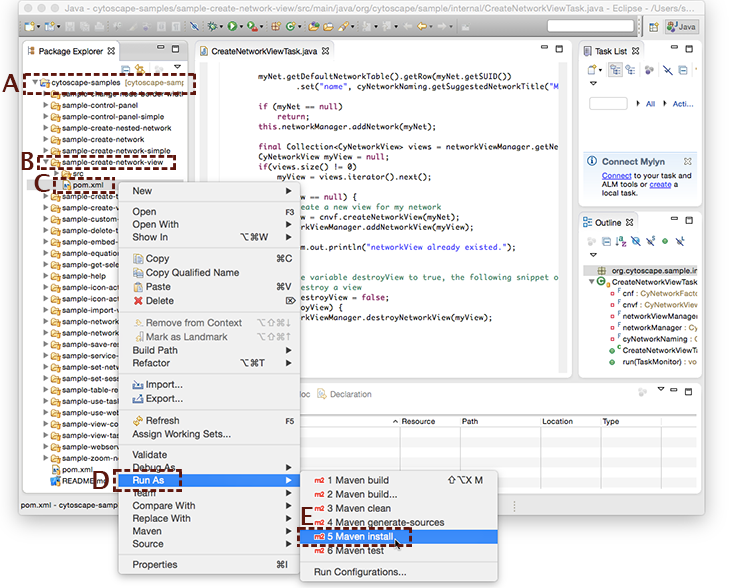
Task: Open the Outline view menu arrow
Action: (593, 255)
